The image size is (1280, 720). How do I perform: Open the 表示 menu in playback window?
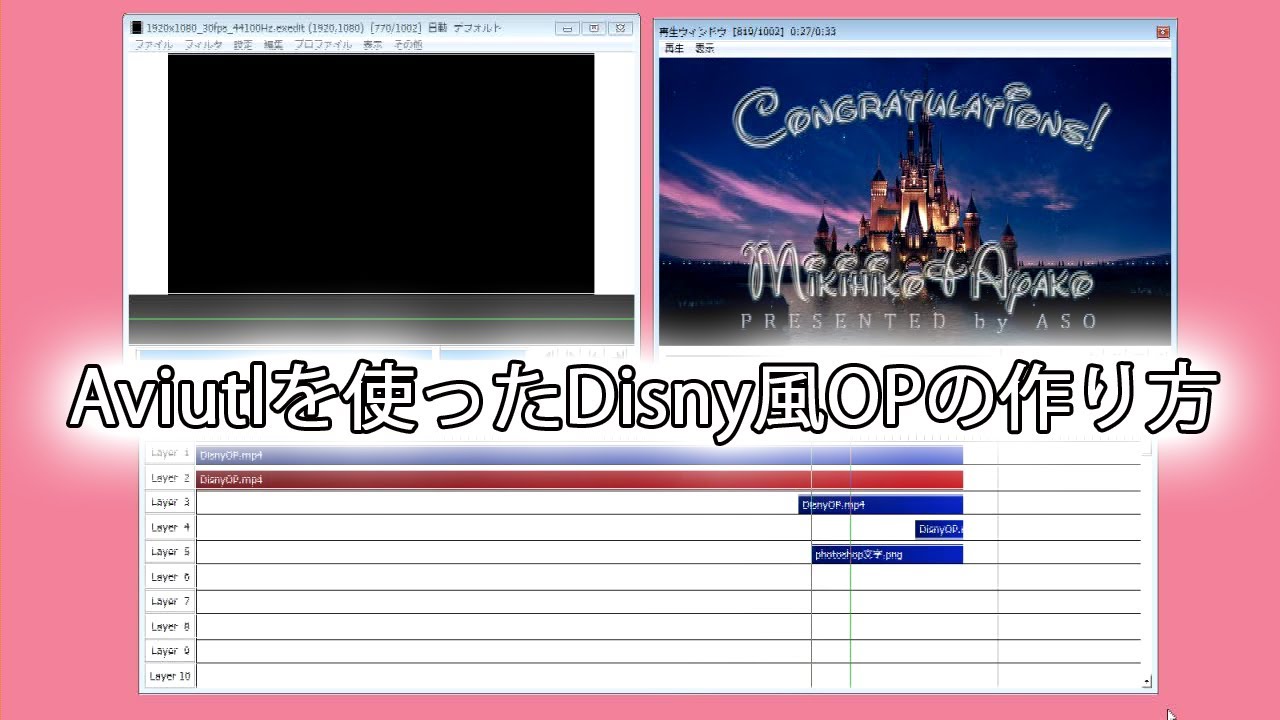pos(704,48)
